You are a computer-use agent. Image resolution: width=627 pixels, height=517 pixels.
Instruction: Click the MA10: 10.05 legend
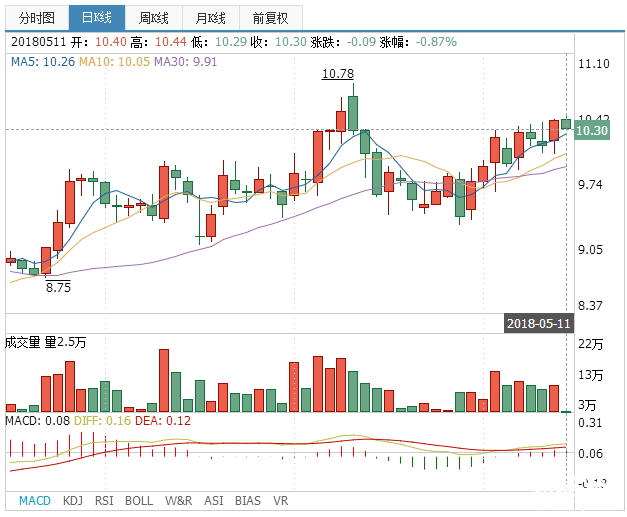tap(114, 62)
